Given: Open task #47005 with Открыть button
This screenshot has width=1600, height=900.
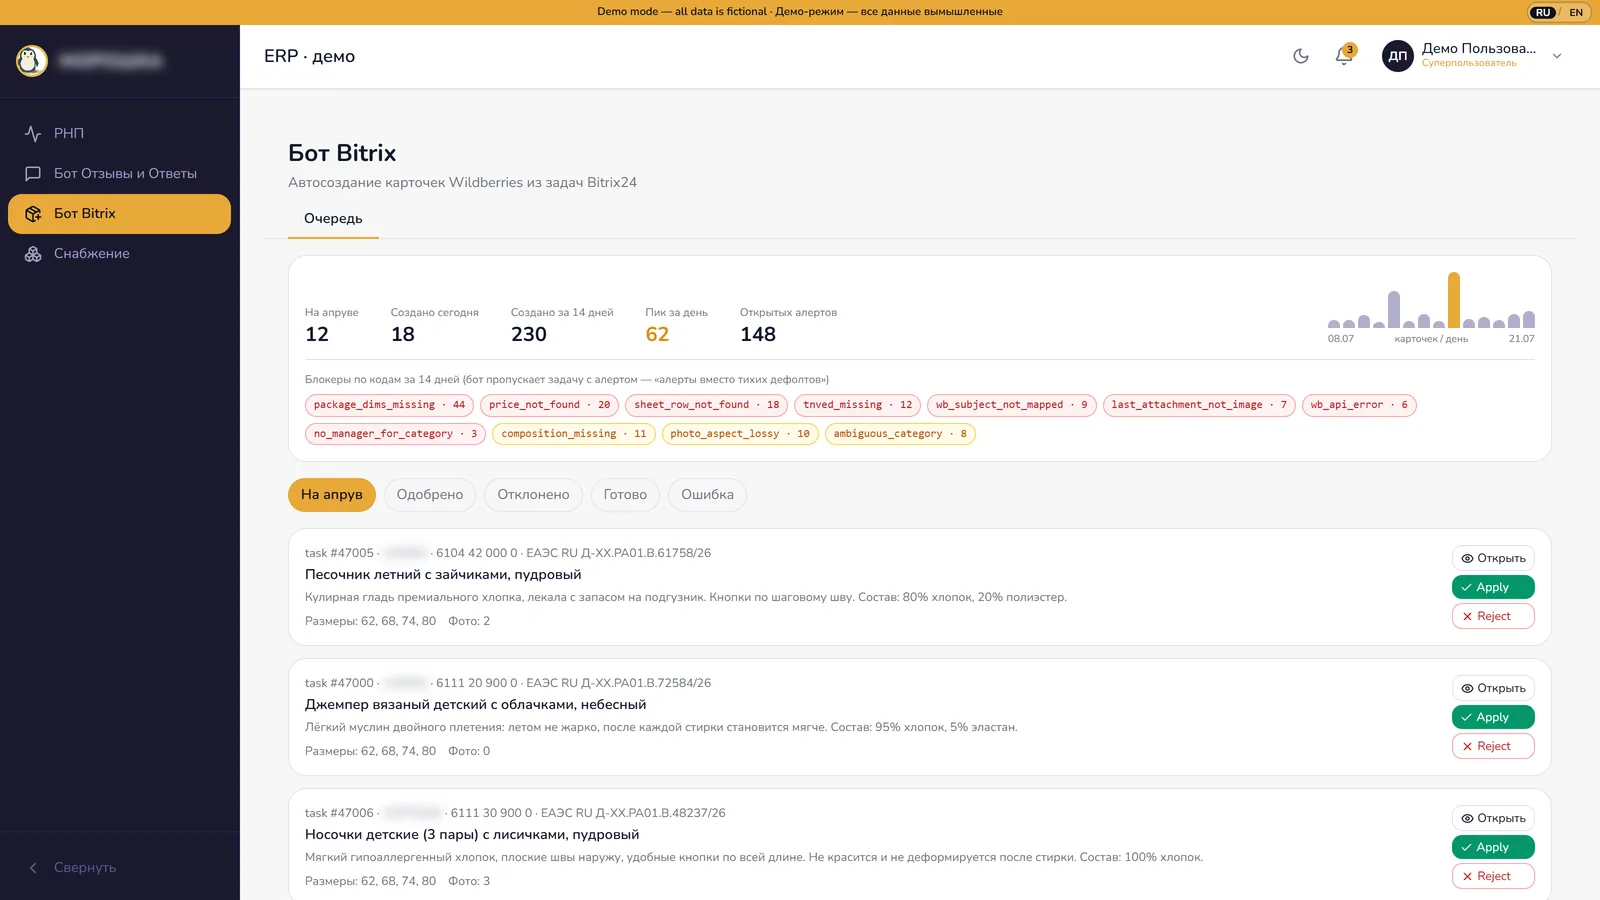Looking at the screenshot, I should (1493, 558).
